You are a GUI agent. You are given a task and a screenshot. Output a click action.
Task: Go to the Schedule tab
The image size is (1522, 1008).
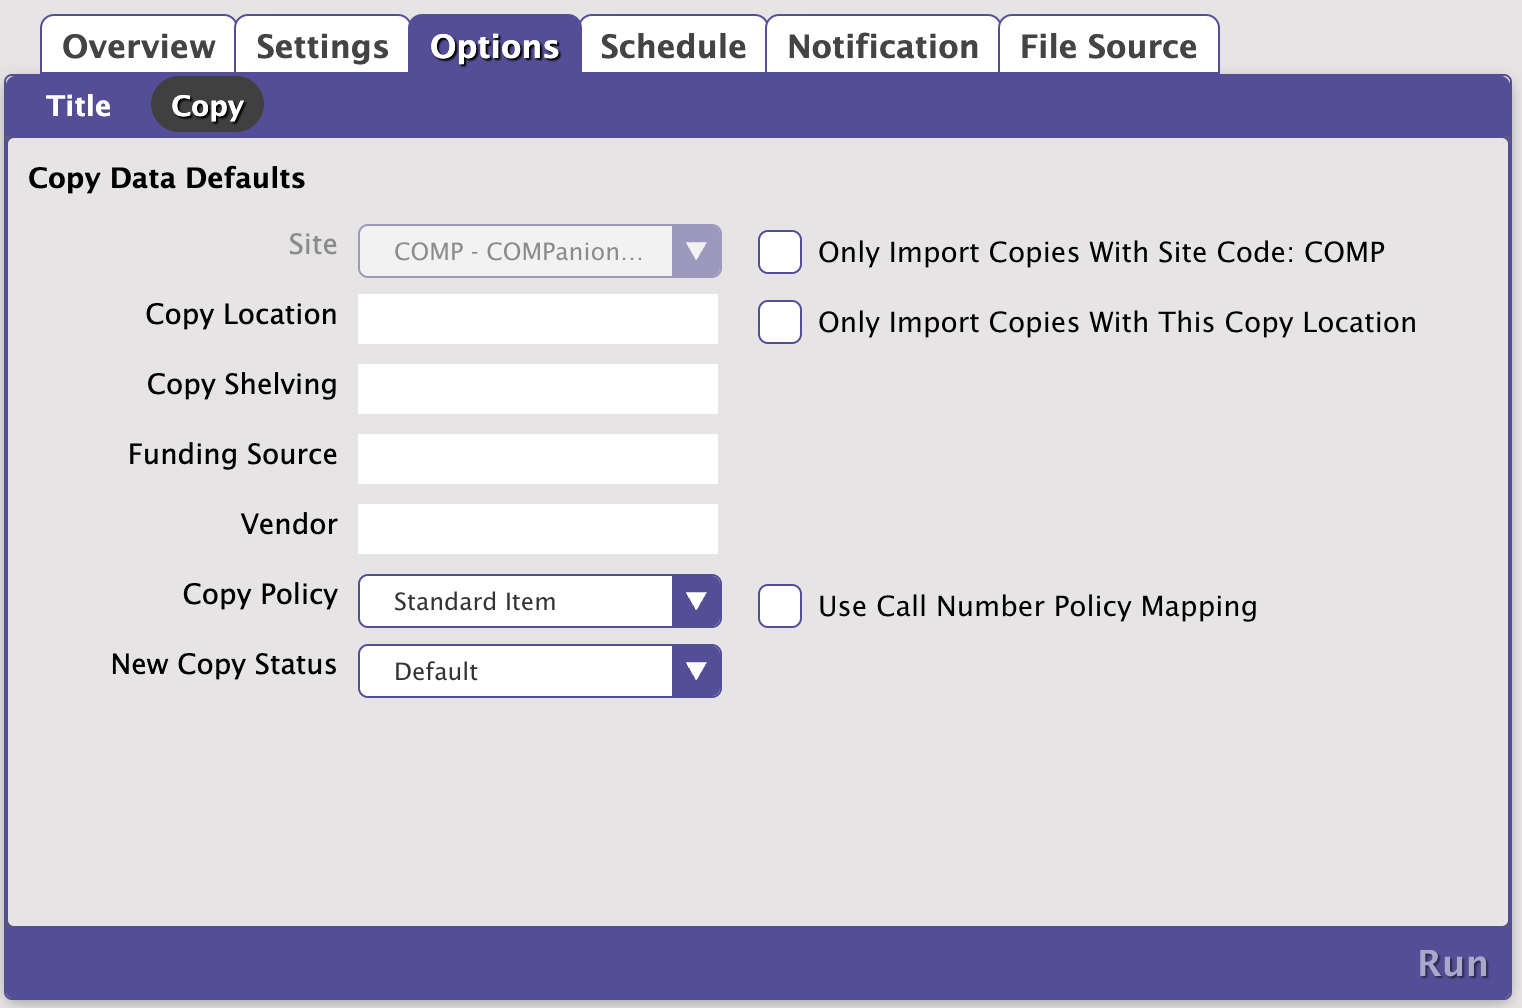point(673,46)
